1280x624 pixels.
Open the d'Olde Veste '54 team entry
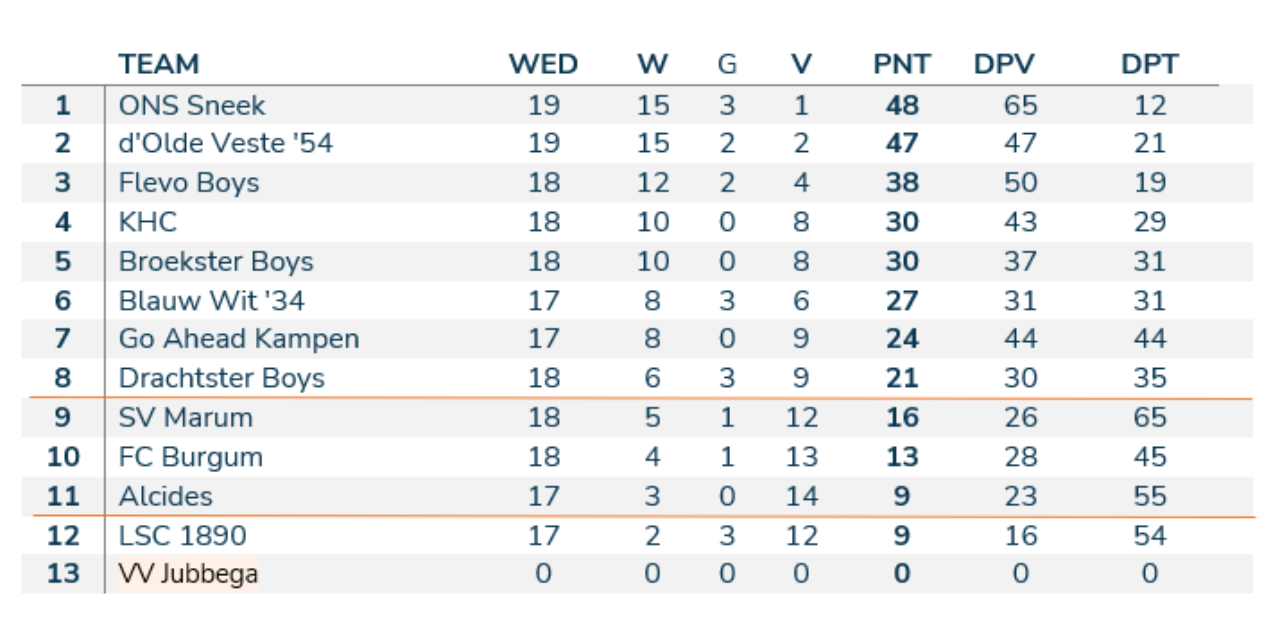pos(225,144)
